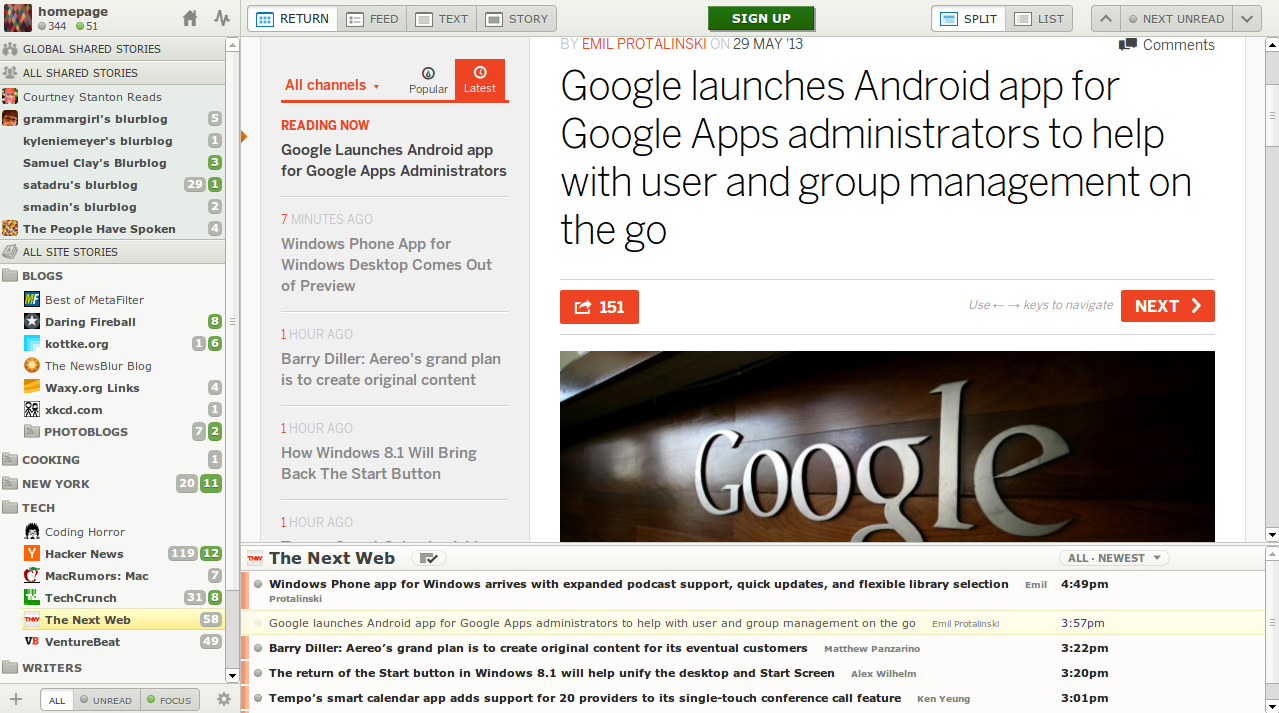Click the kottke.org favicon
This screenshot has height=713, width=1279.
32,344
